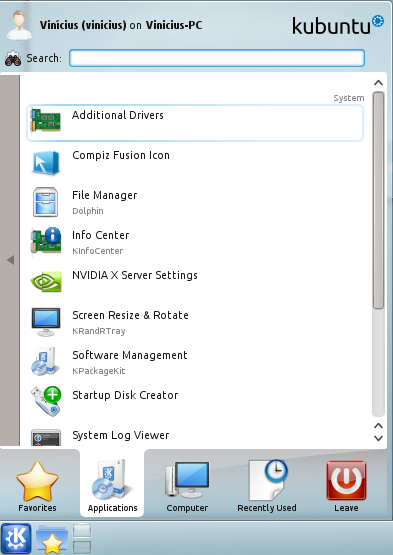Click the user avatar picture
393x555 pixels.
pyautogui.click(x=19, y=25)
